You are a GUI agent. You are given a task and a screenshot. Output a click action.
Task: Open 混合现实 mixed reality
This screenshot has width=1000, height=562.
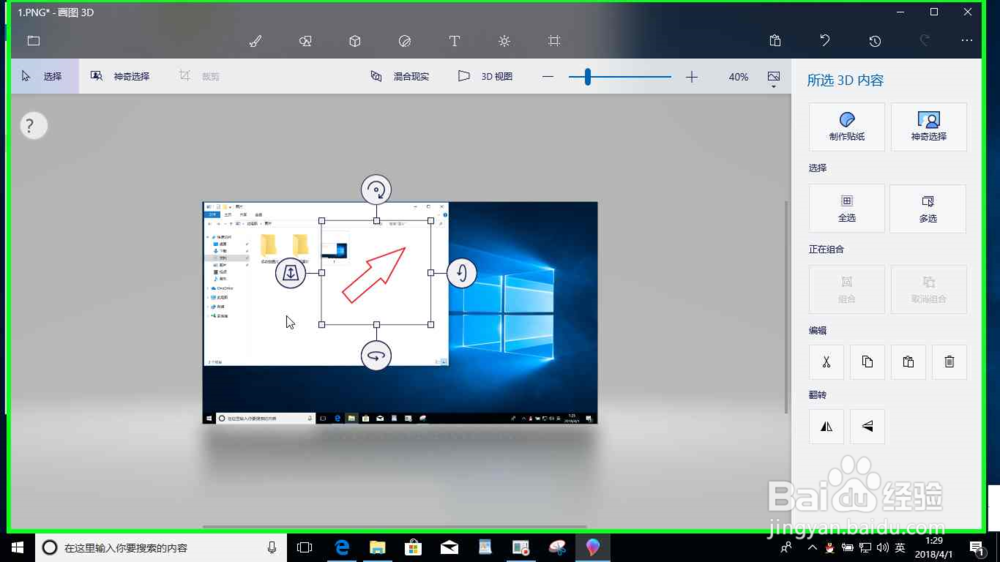(x=400, y=76)
